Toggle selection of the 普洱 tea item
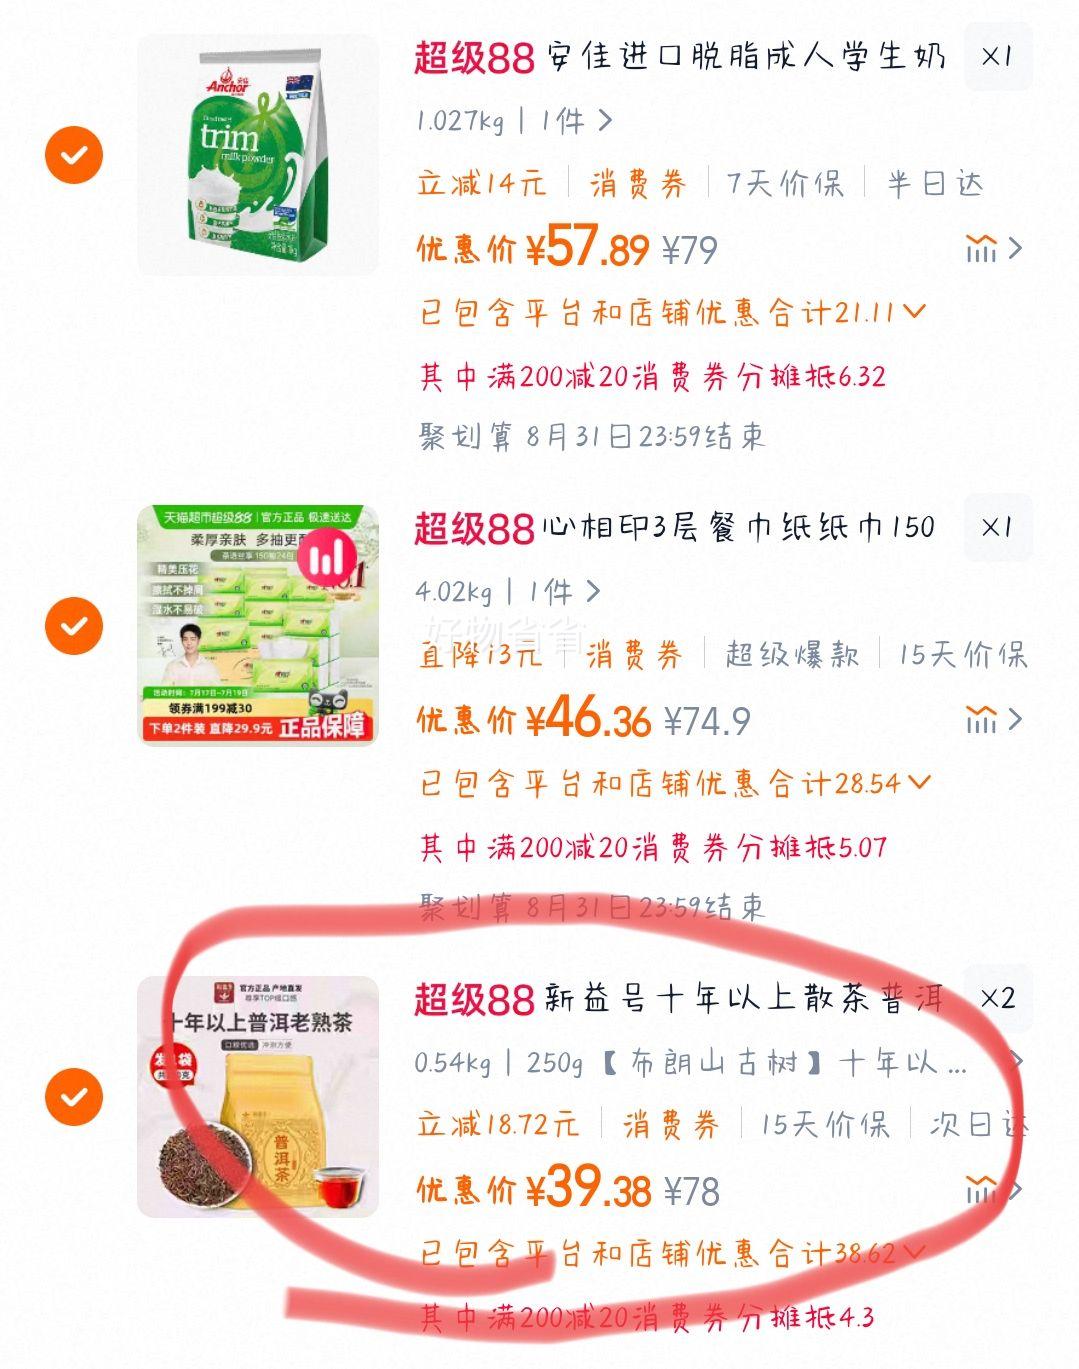 pos(74,1097)
